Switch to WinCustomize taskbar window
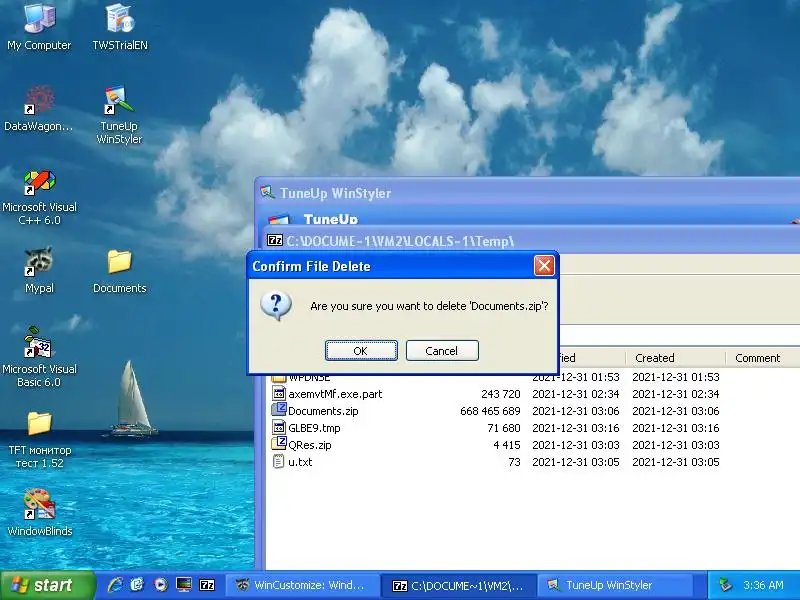Viewport: 800px width, 600px height. pos(304,585)
